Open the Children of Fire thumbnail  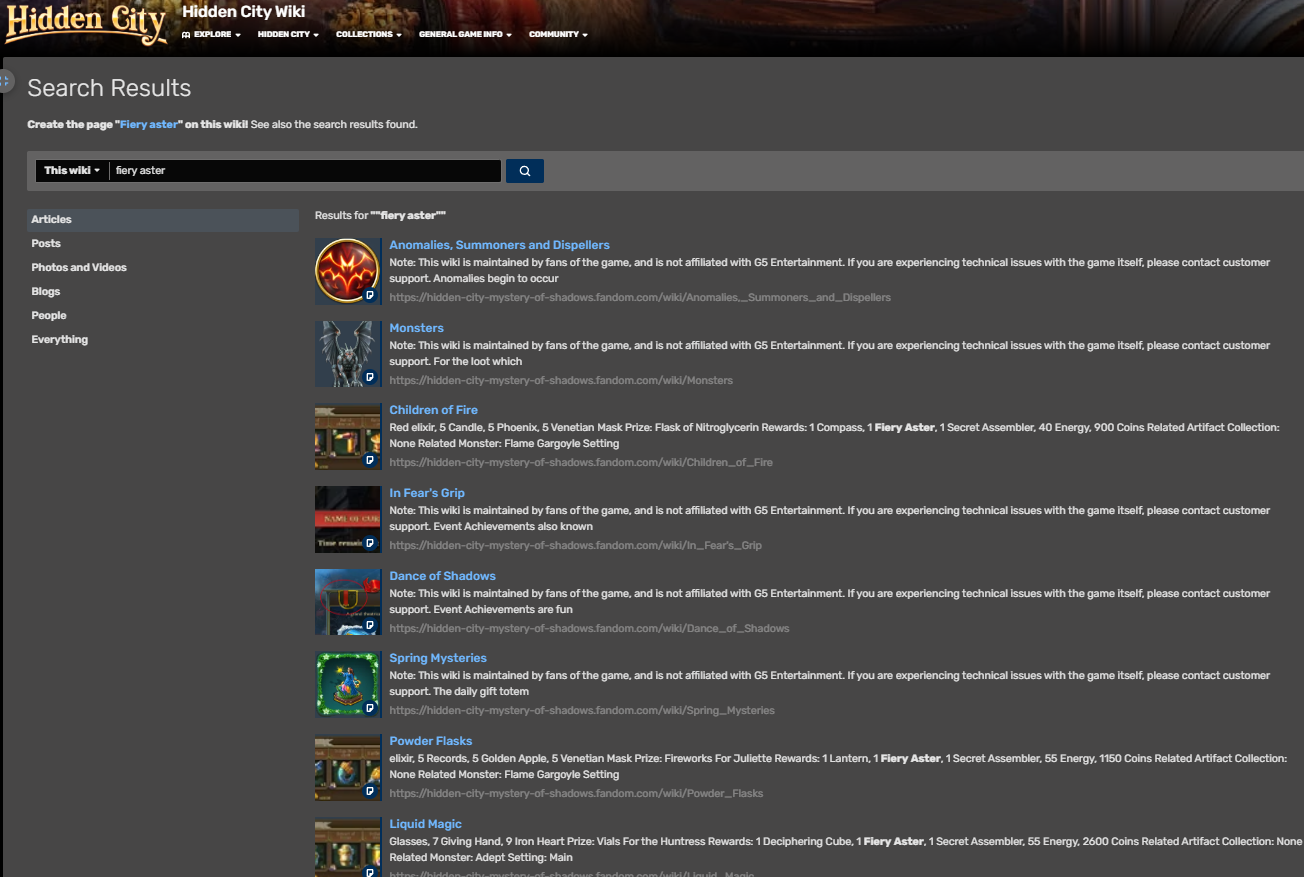(x=348, y=436)
